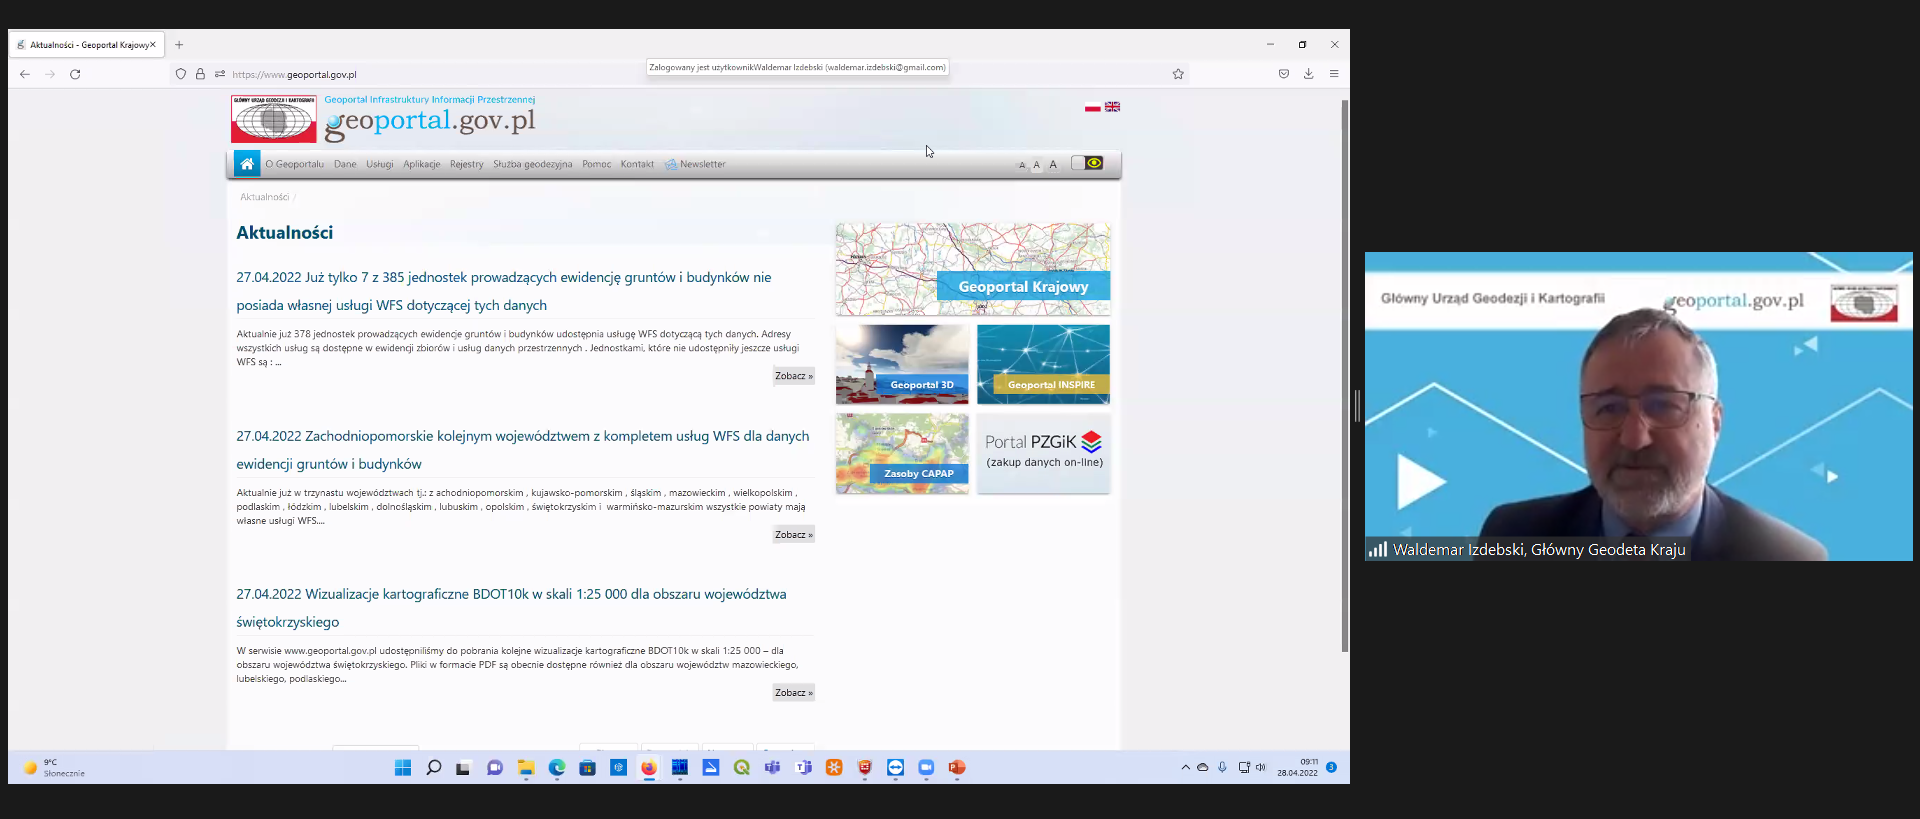This screenshot has width=1920, height=819.
Task: Open the Windows Start menu
Action: point(403,768)
